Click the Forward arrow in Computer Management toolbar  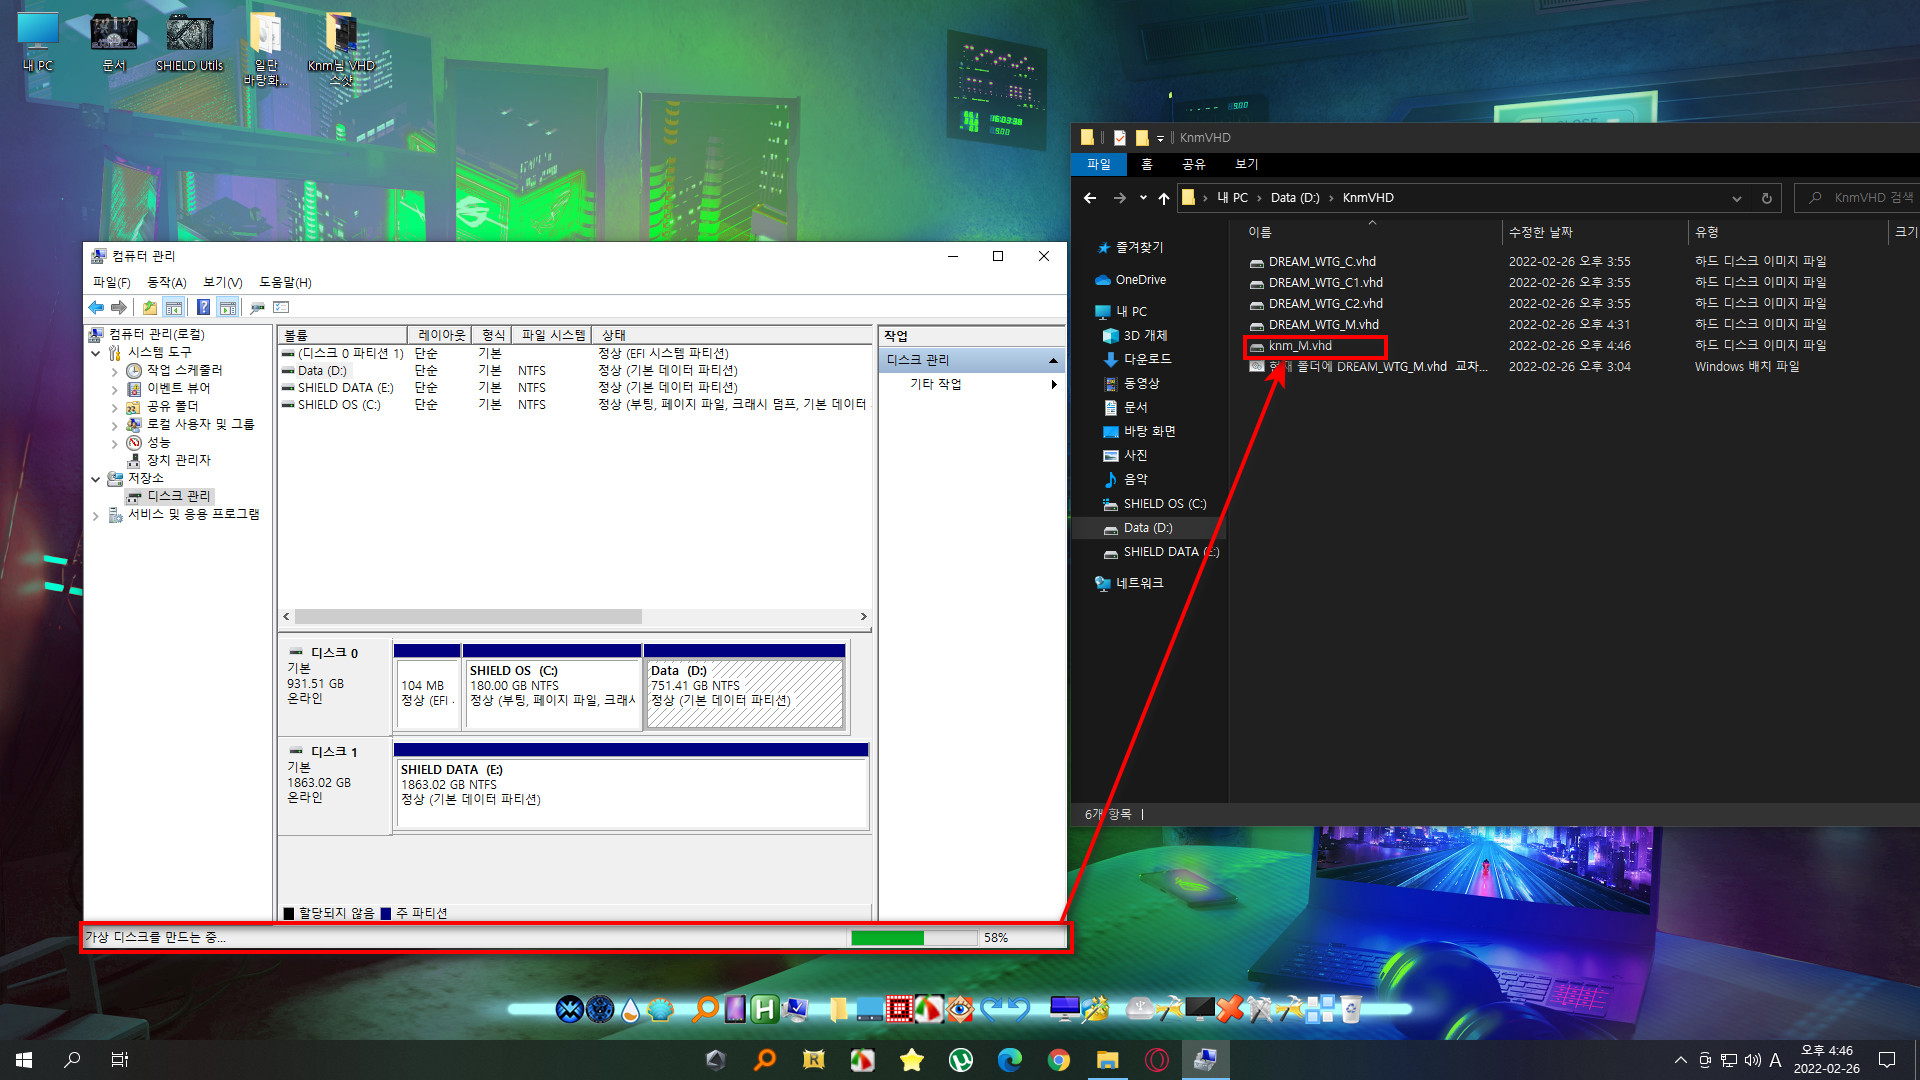tap(119, 307)
